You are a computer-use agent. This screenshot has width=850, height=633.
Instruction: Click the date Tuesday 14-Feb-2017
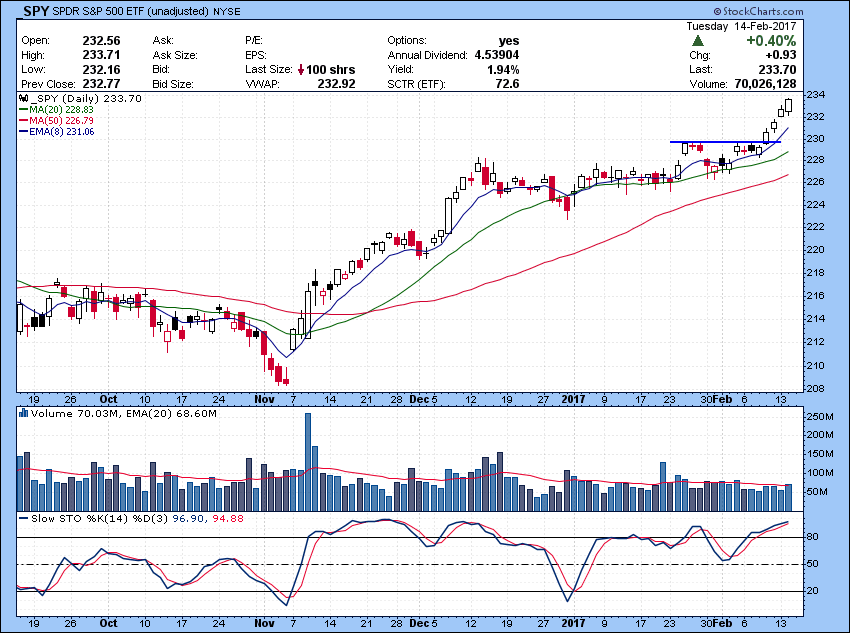pyautogui.click(x=741, y=26)
